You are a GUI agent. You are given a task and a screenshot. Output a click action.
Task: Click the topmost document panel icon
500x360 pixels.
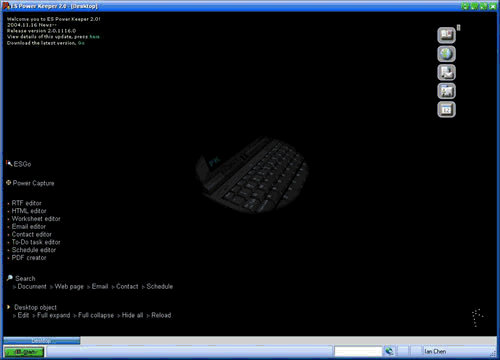click(446, 35)
